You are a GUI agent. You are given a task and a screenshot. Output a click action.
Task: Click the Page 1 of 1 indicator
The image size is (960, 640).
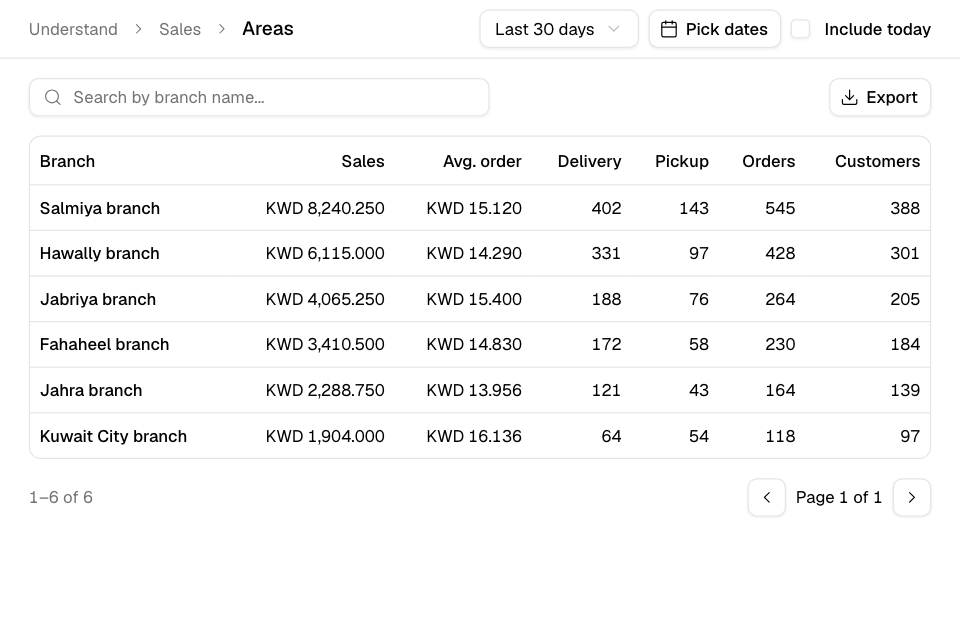point(839,497)
